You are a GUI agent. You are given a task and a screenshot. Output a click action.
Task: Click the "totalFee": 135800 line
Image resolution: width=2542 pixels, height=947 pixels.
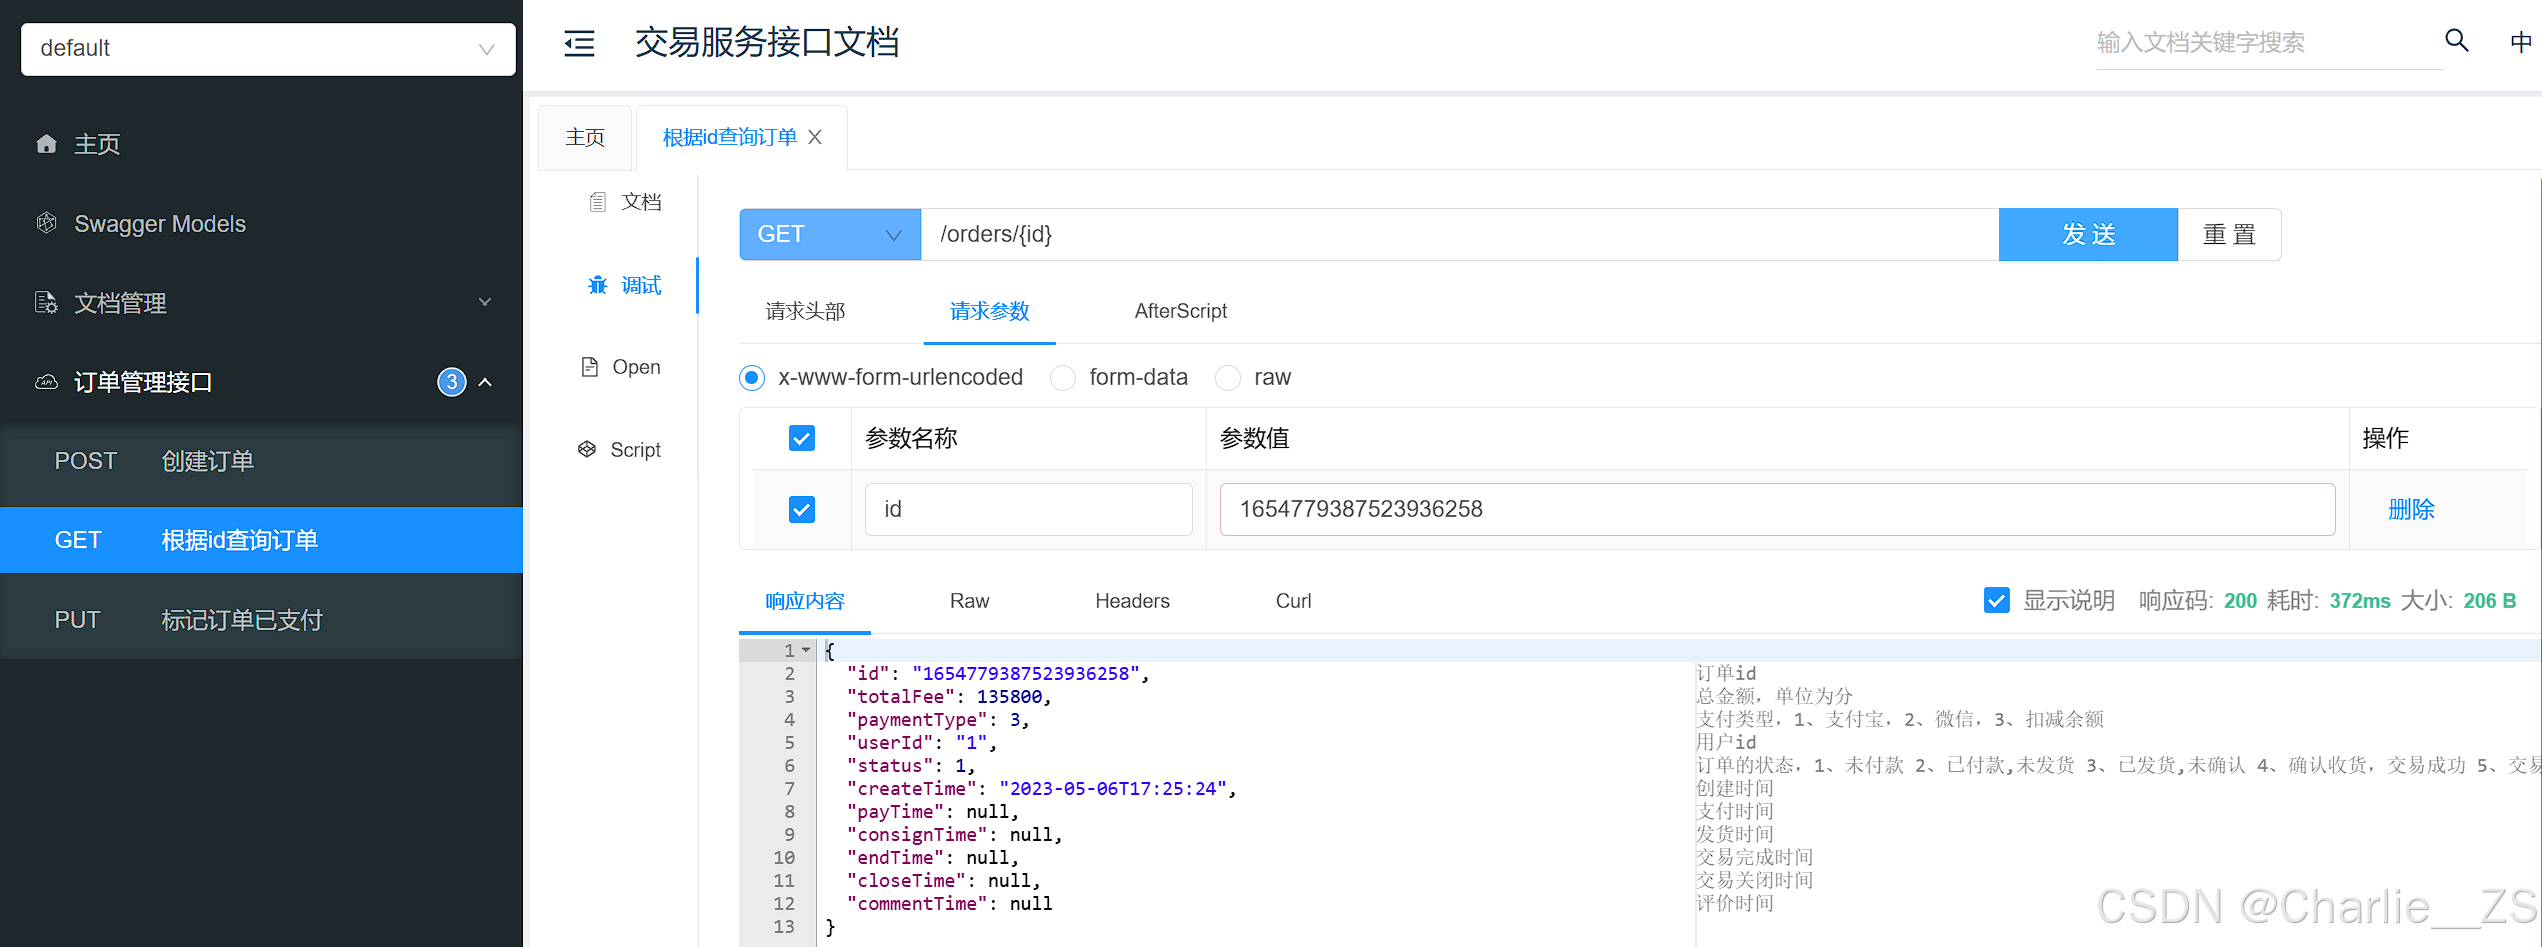coord(948,696)
